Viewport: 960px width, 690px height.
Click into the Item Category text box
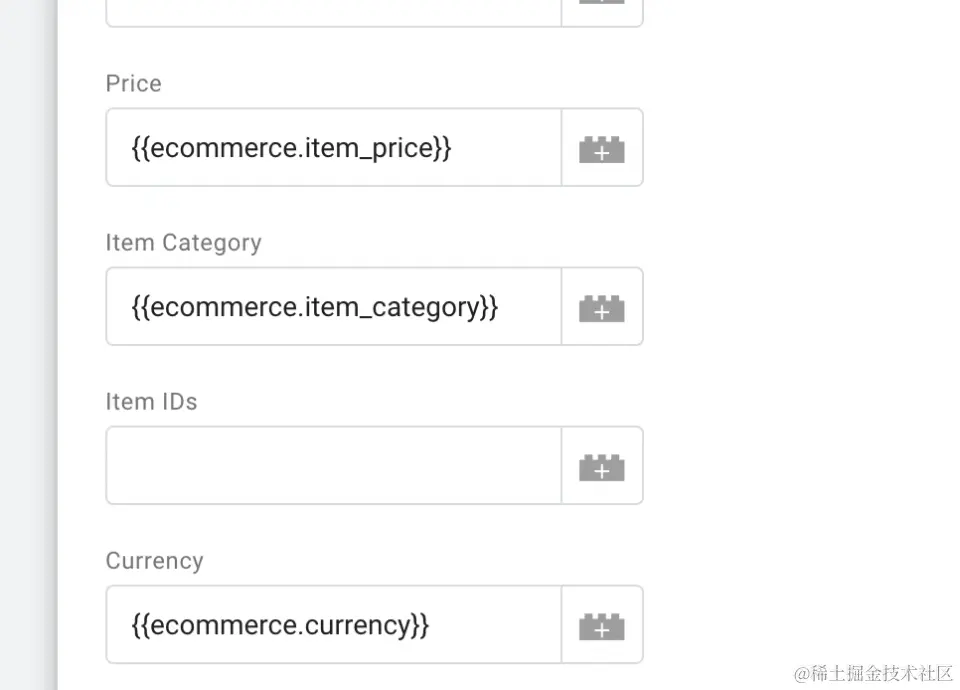click(333, 307)
